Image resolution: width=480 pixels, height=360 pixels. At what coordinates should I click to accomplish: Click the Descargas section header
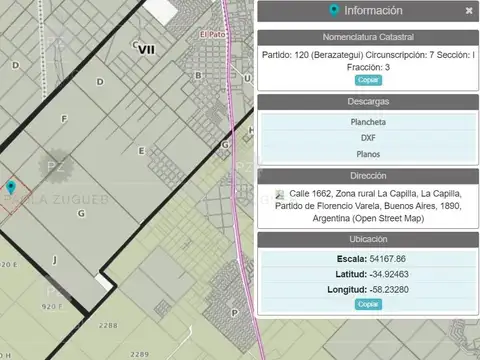[x=368, y=102]
